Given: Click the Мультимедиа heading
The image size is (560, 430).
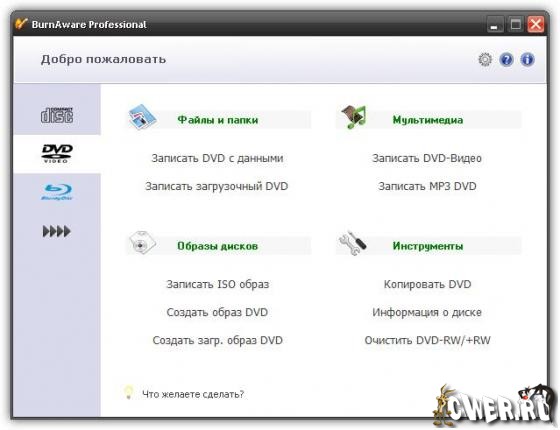Looking at the screenshot, I should pos(428,120).
